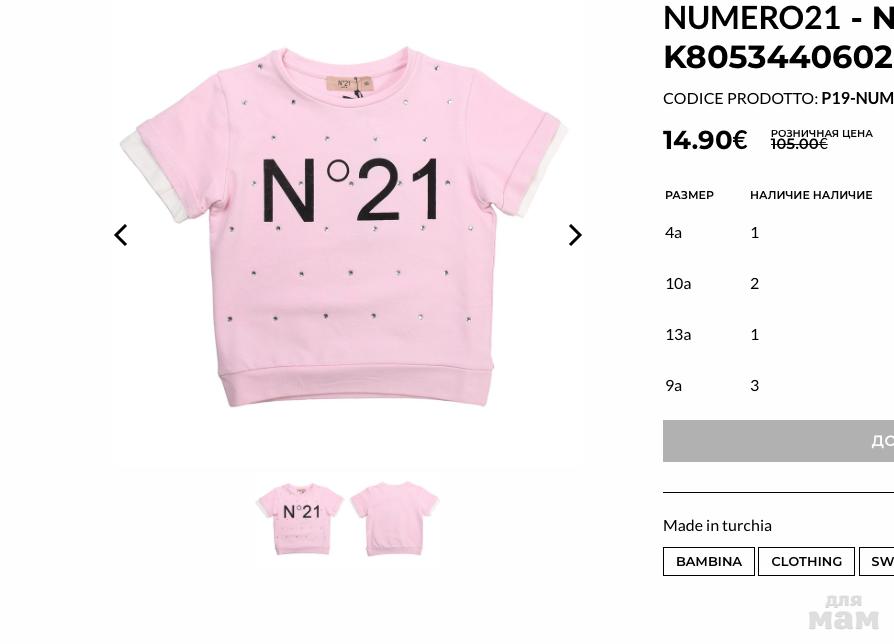Click the gray add button
This screenshot has width=894, height=644.
click(x=778, y=441)
